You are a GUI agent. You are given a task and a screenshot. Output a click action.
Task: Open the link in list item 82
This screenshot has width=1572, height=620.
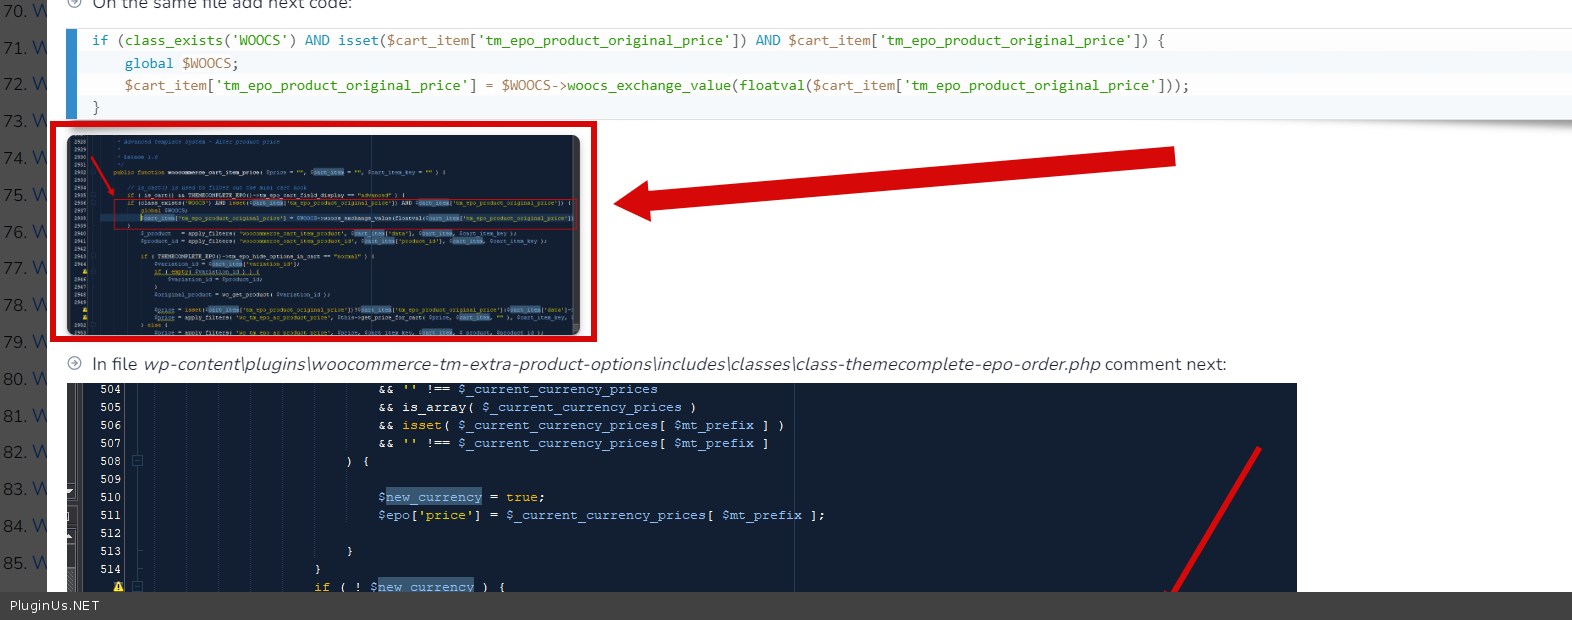(x=39, y=452)
